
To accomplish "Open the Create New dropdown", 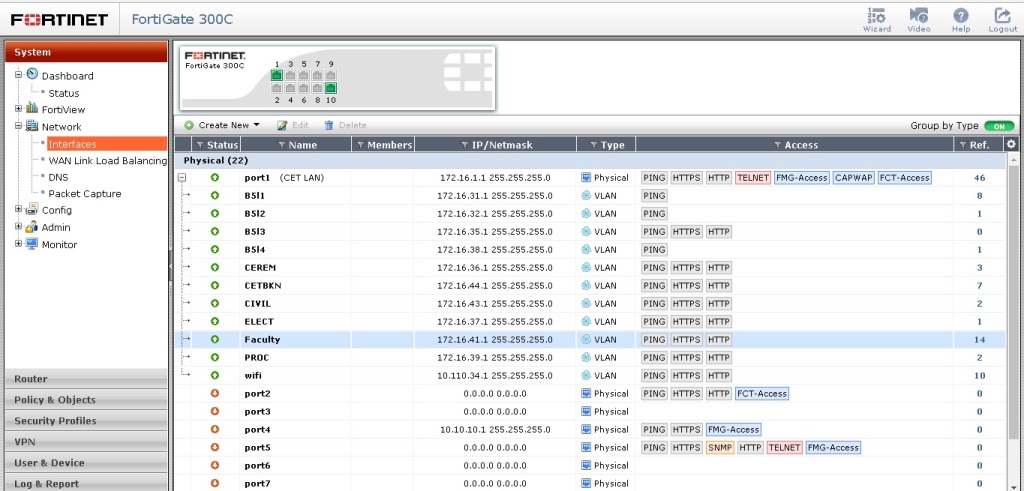I will pos(222,125).
